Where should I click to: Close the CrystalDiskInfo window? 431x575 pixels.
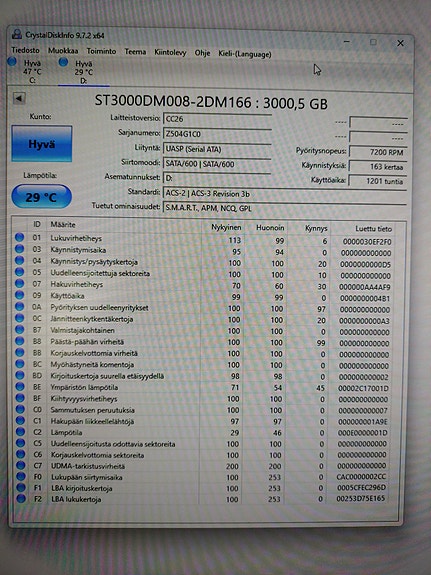click(400, 43)
